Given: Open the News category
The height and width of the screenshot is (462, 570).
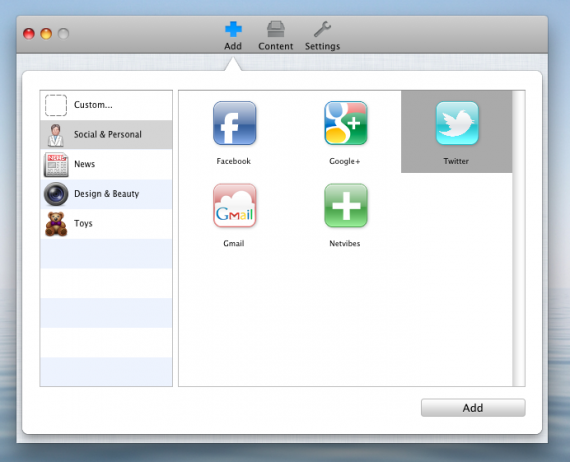Looking at the screenshot, I should click(106, 164).
